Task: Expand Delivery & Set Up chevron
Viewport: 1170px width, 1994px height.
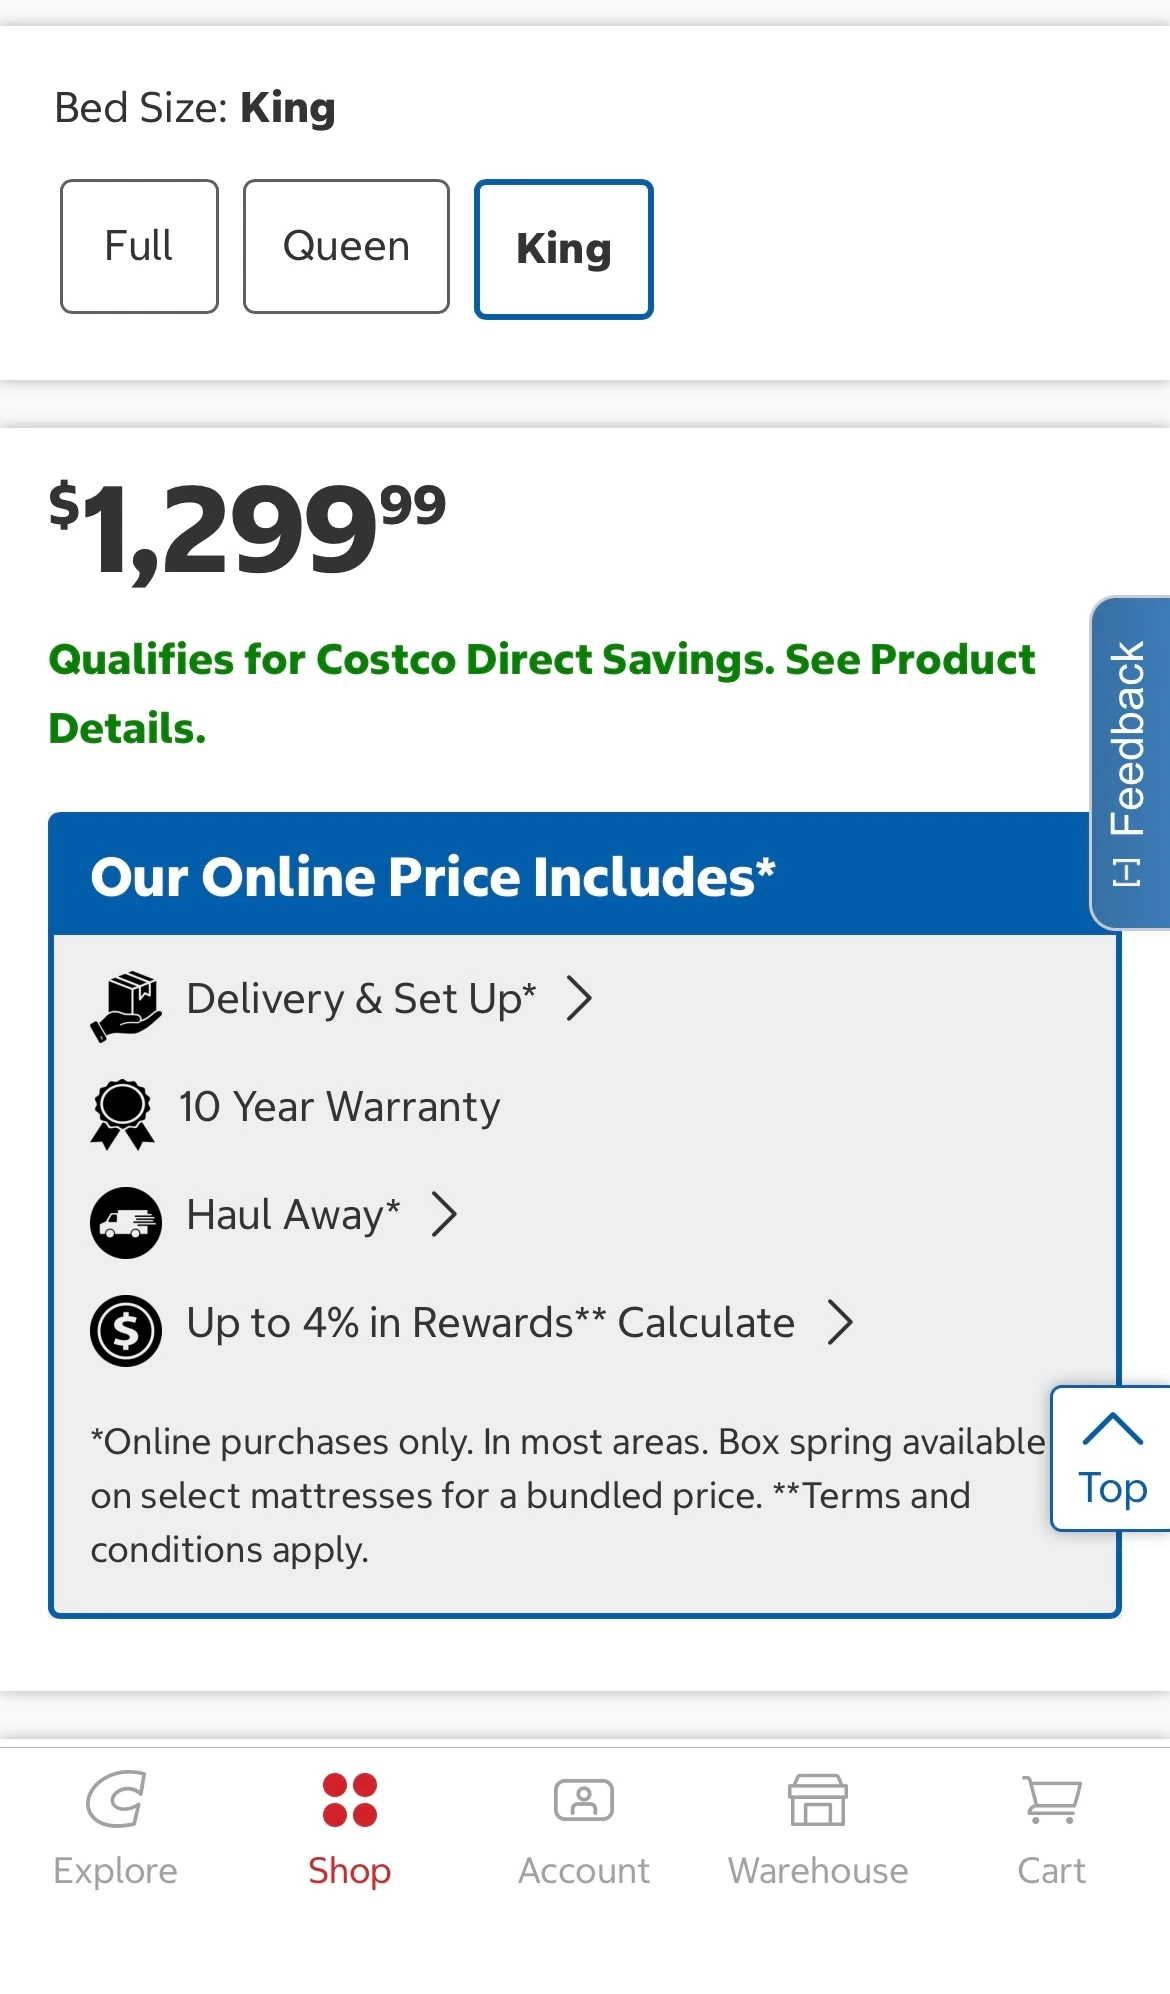Action: [x=579, y=998]
